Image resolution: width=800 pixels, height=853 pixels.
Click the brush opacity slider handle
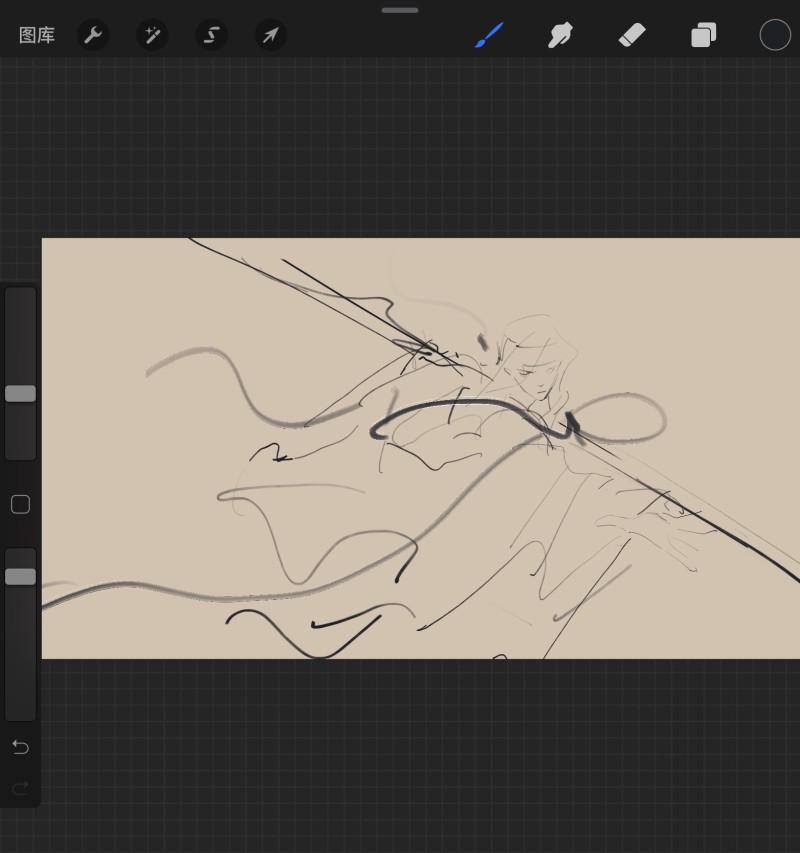click(21, 577)
